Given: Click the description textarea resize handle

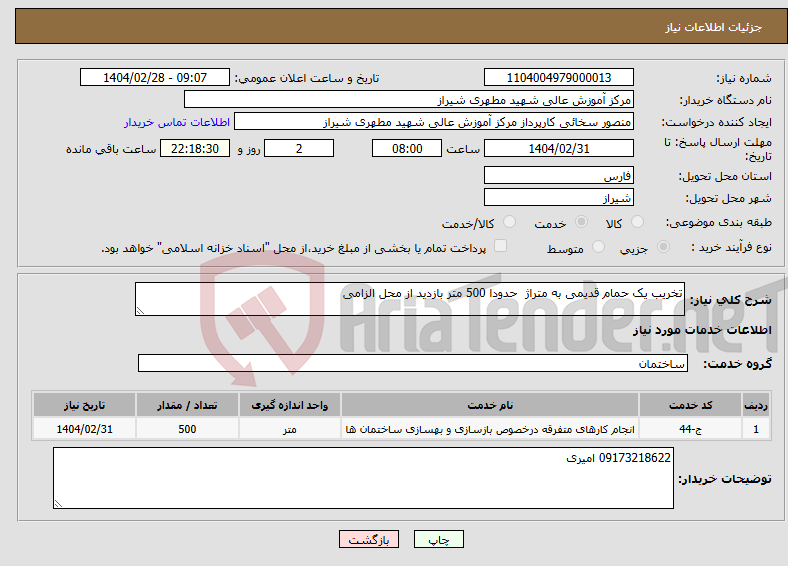Looking at the screenshot, I should [x=140, y=311].
